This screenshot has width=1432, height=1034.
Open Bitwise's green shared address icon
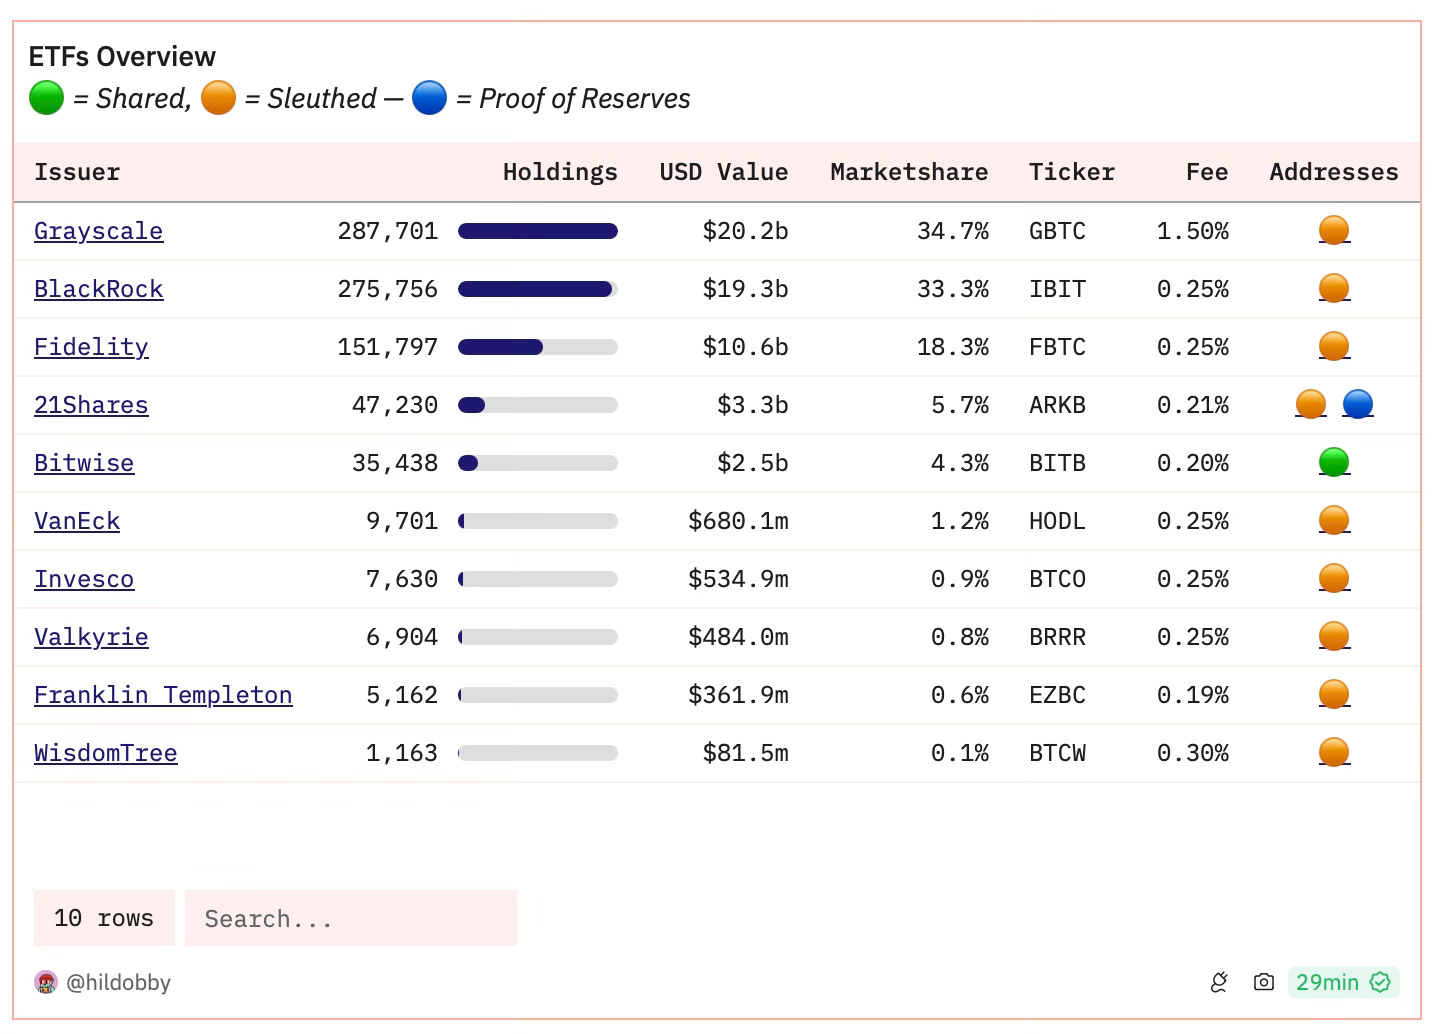click(1334, 463)
